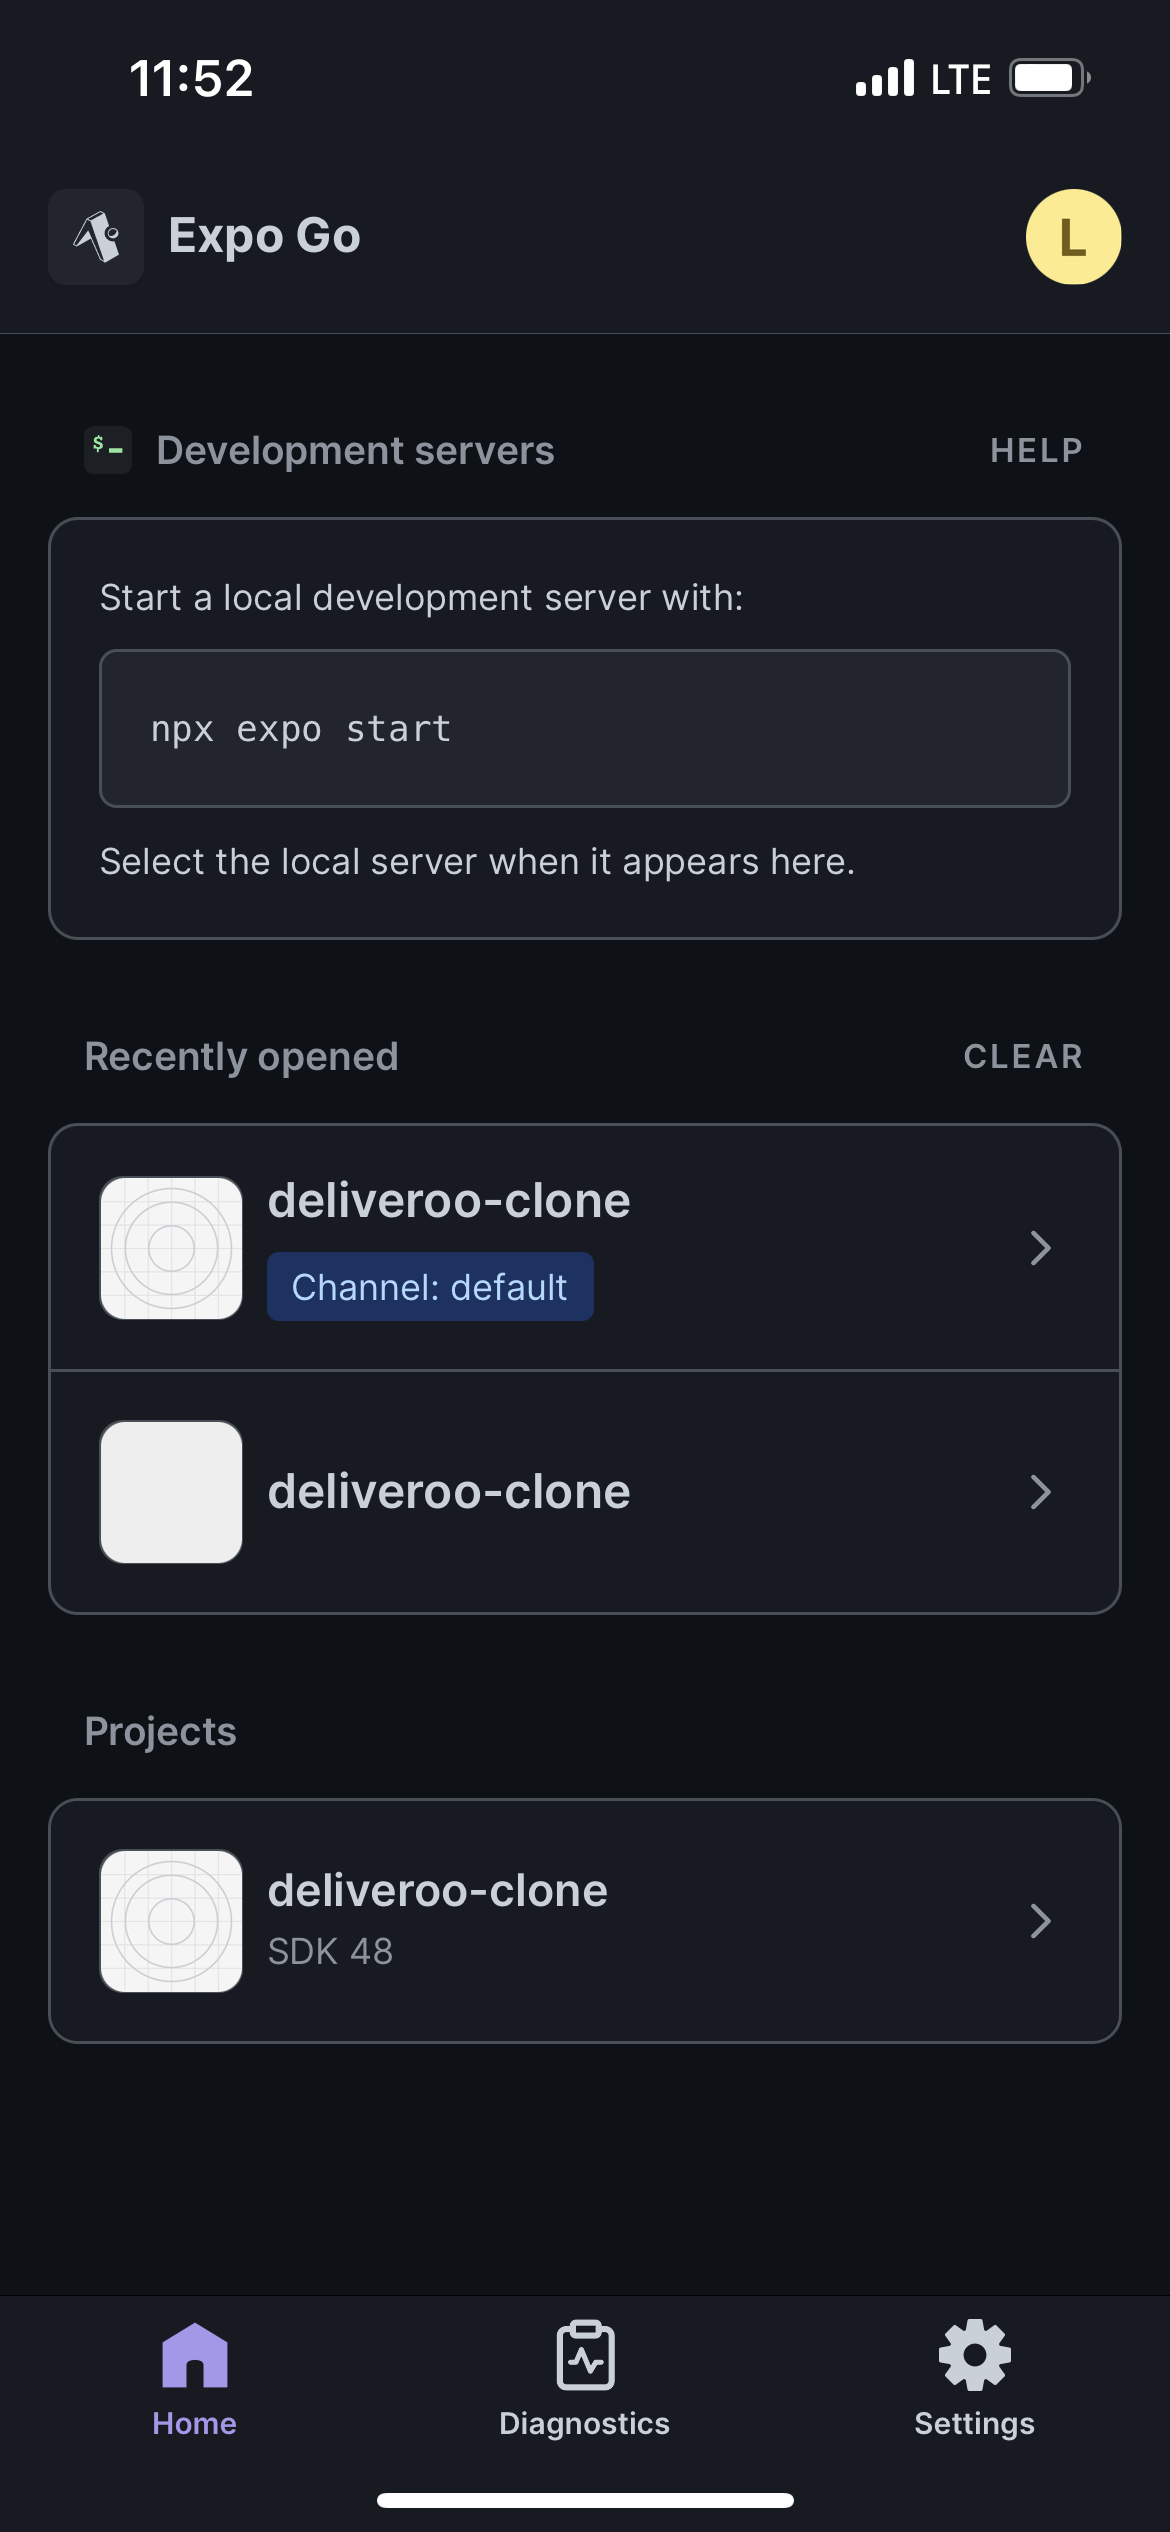Image resolution: width=1170 pixels, height=2532 pixels.
Task: Tap thumbnail of deliveroo-clone Channel default entry
Action: click(x=171, y=1248)
